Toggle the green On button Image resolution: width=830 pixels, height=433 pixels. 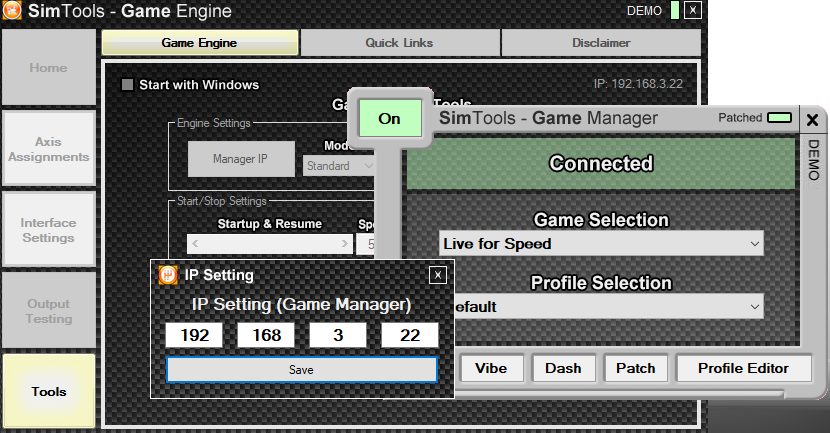point(390,119)
